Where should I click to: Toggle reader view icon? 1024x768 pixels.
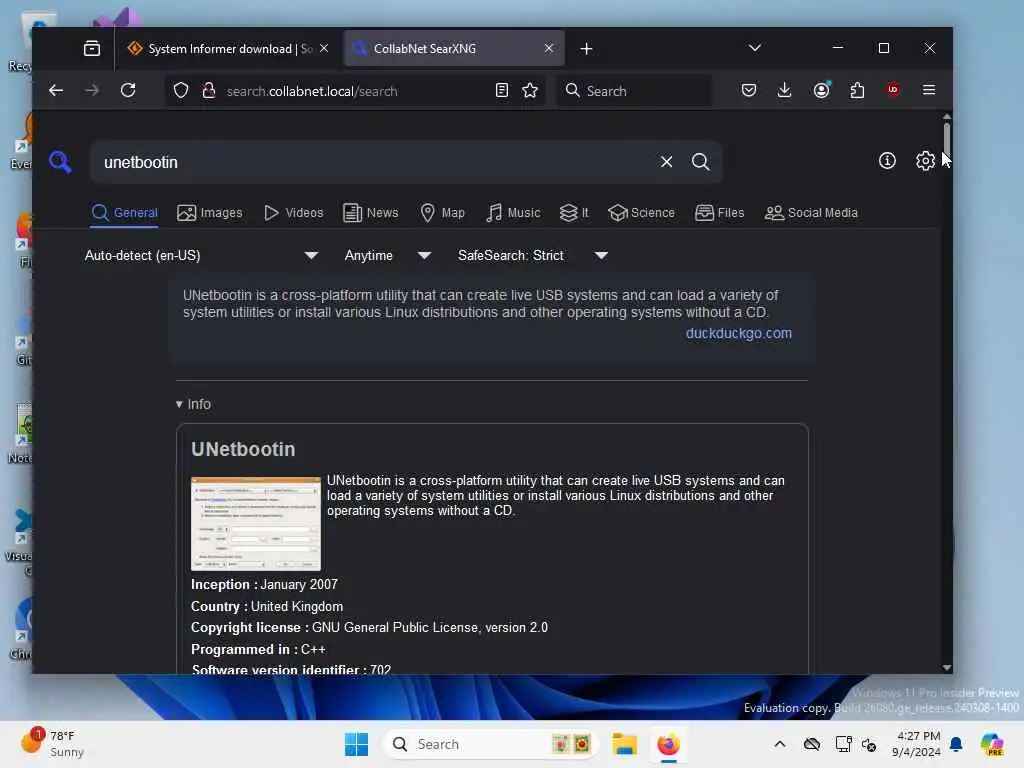coord(502,90)
